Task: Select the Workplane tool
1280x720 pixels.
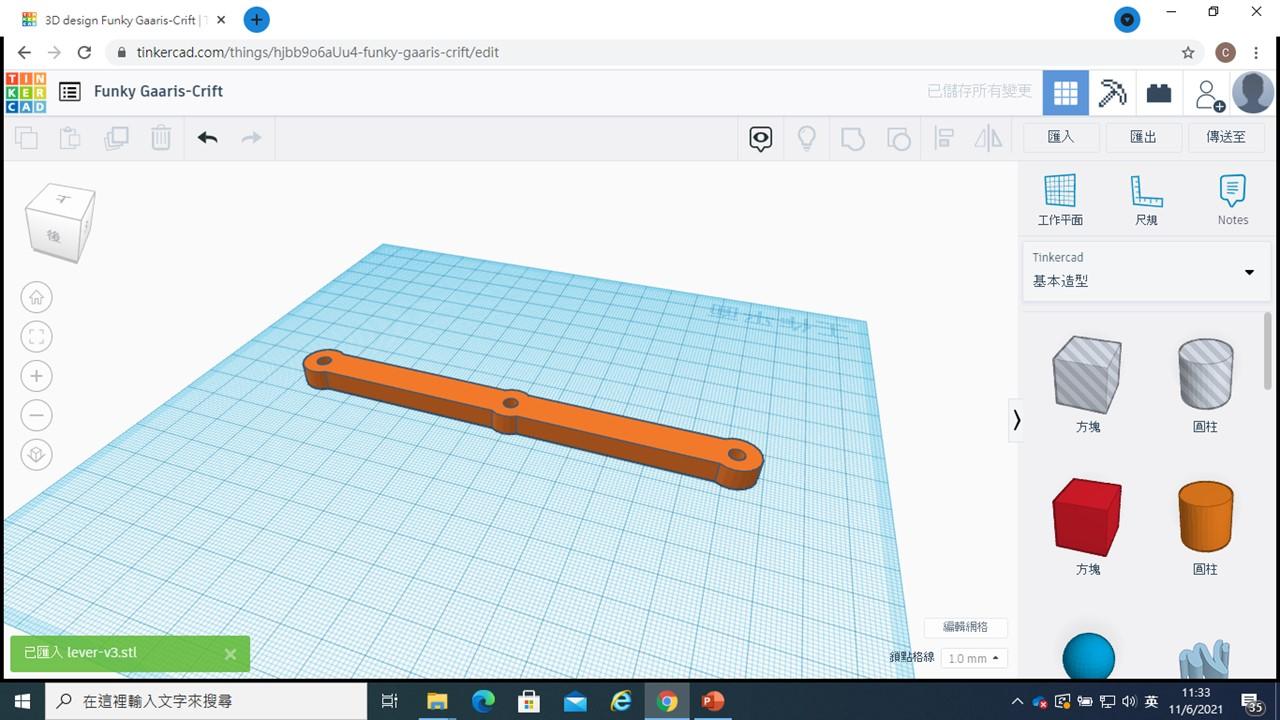Action: point(1060,200)
